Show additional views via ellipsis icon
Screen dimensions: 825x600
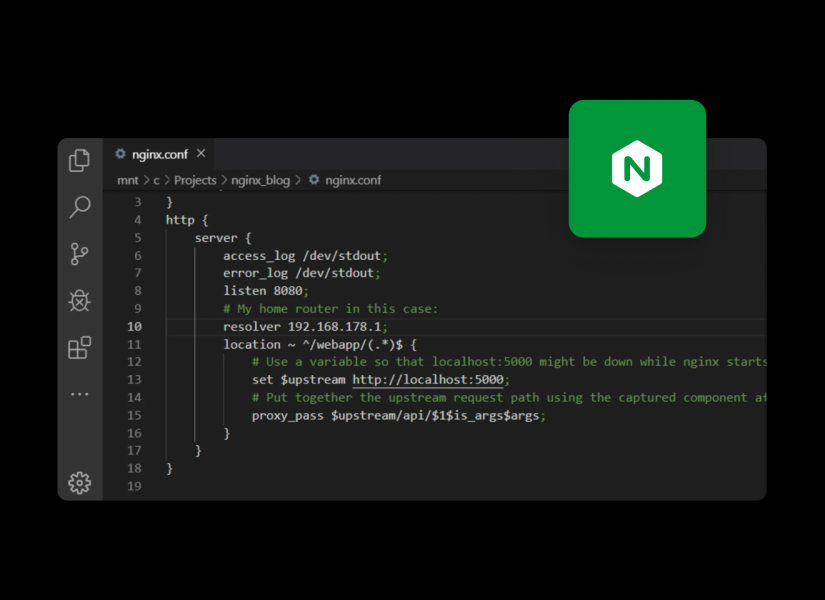click(x=80, y=395)
